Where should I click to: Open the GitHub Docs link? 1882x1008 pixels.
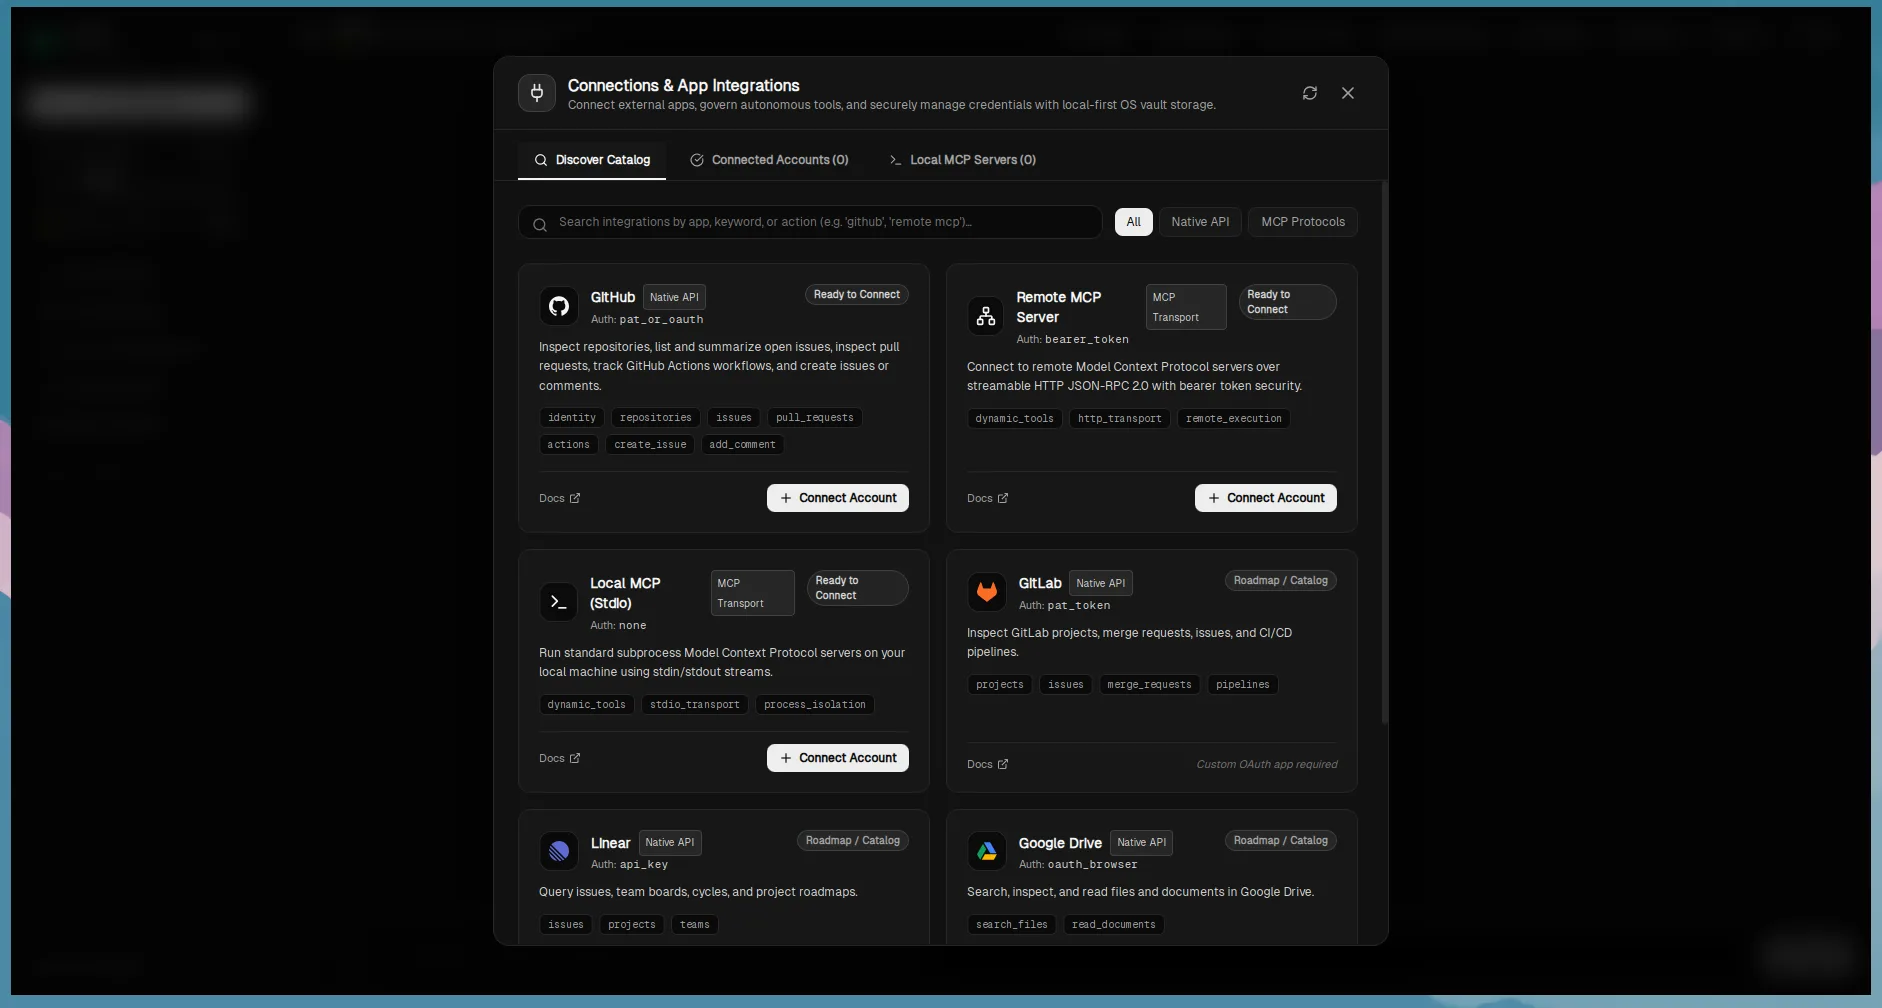[x=560, y=498]
